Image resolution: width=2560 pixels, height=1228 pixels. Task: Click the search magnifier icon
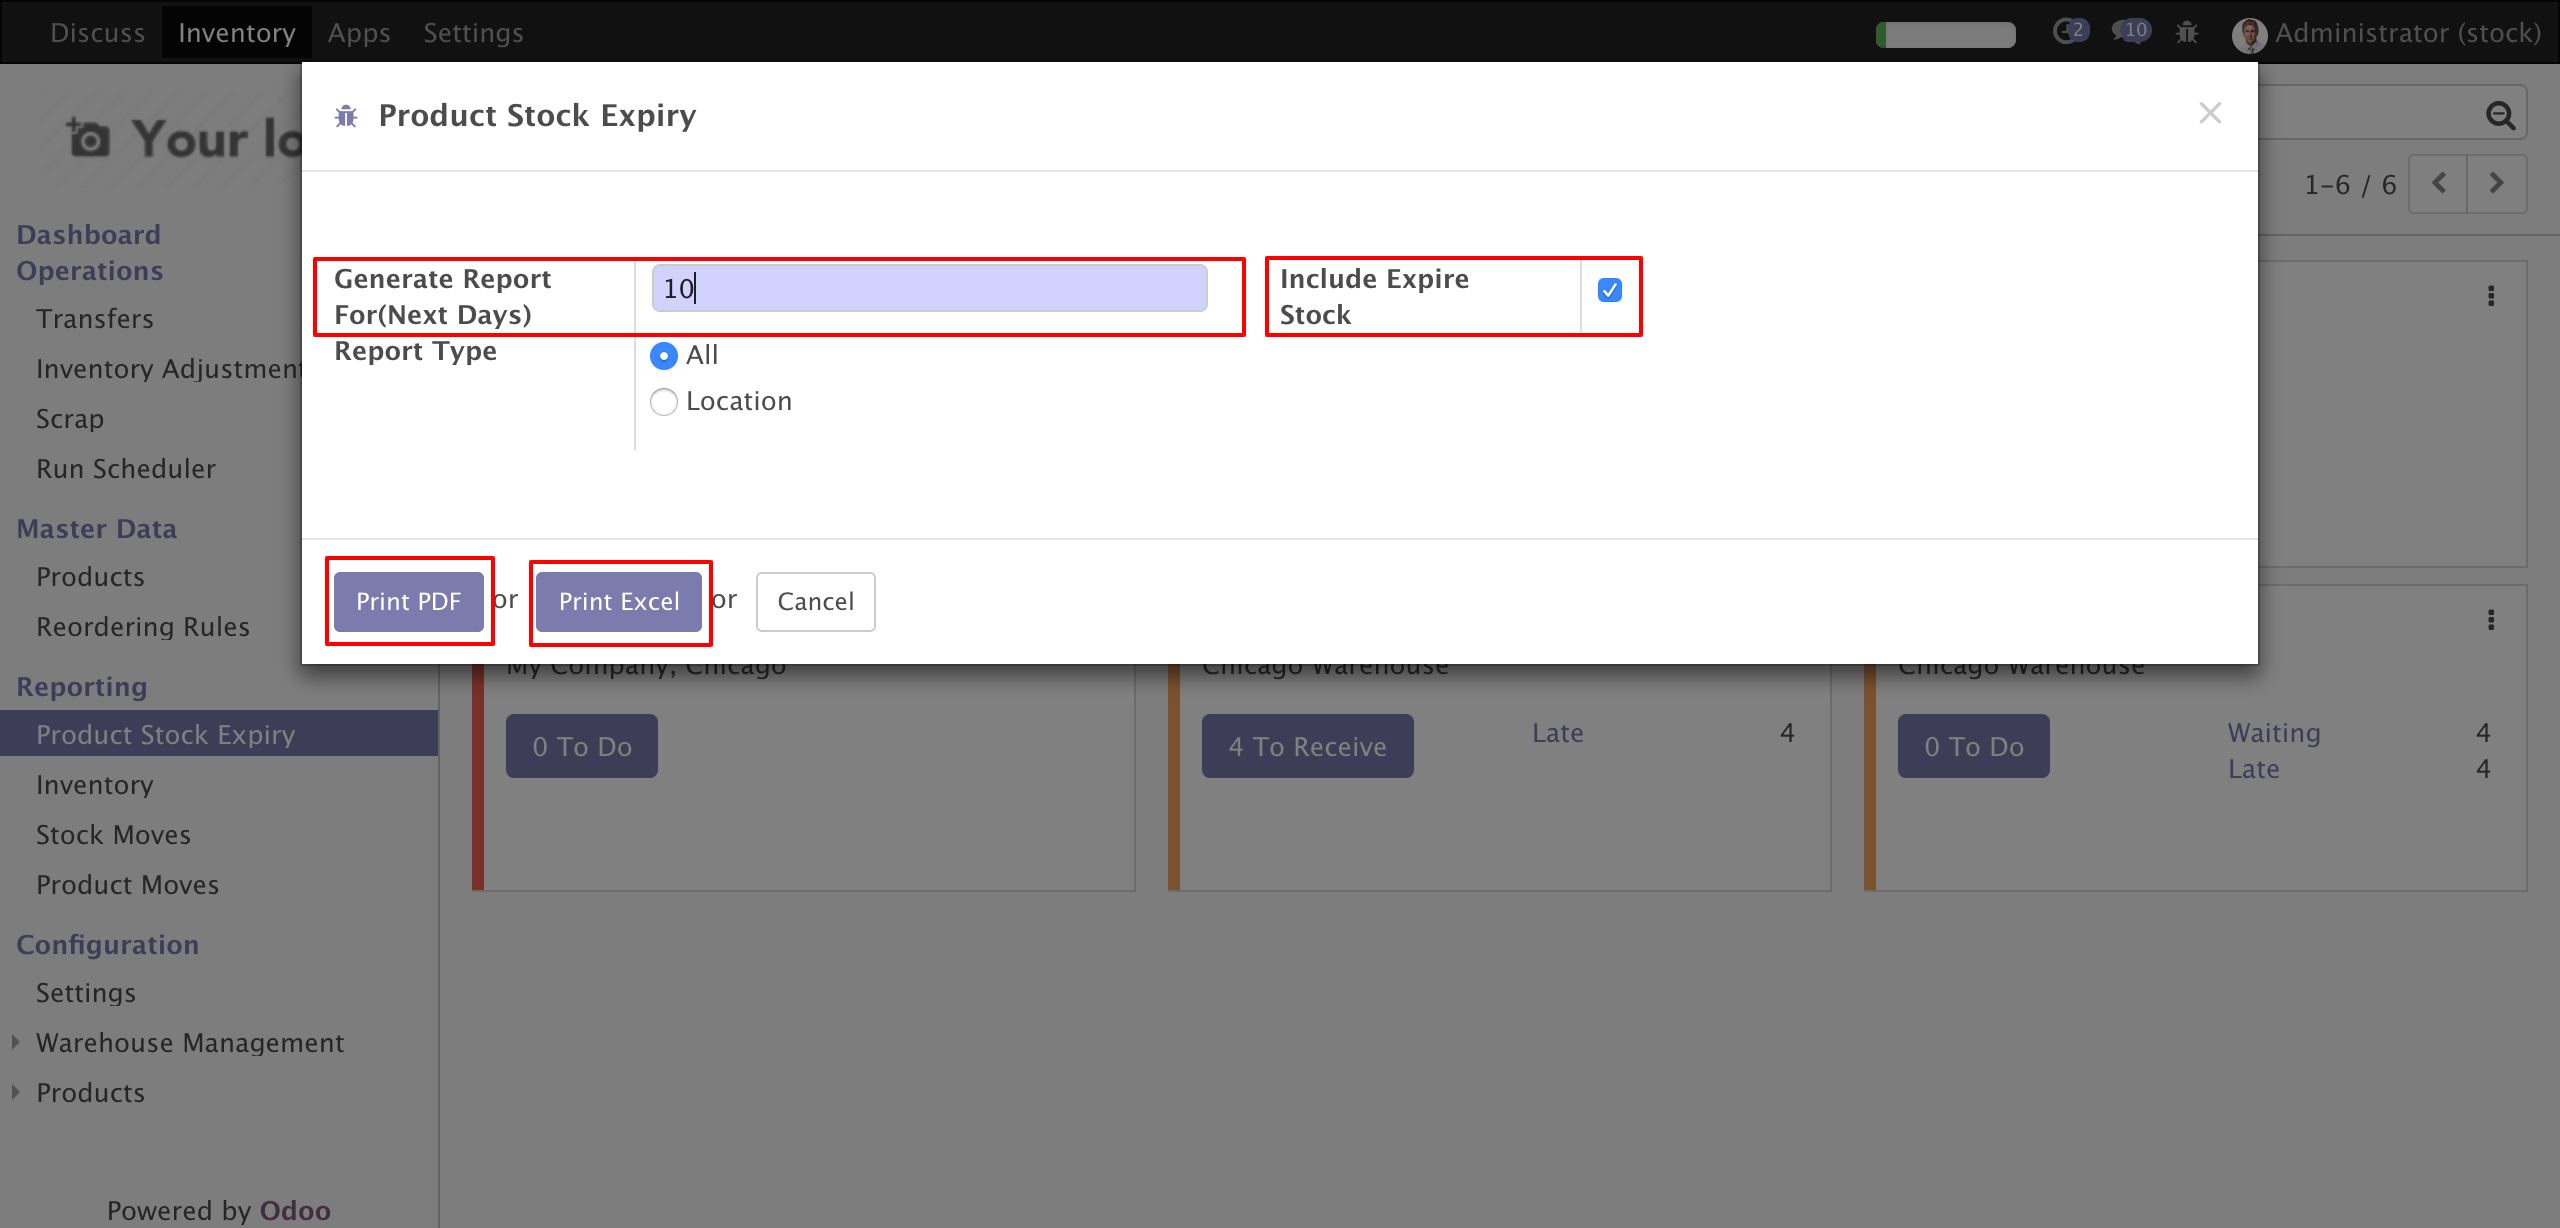pyautogui.click(x=2500, y=116)
